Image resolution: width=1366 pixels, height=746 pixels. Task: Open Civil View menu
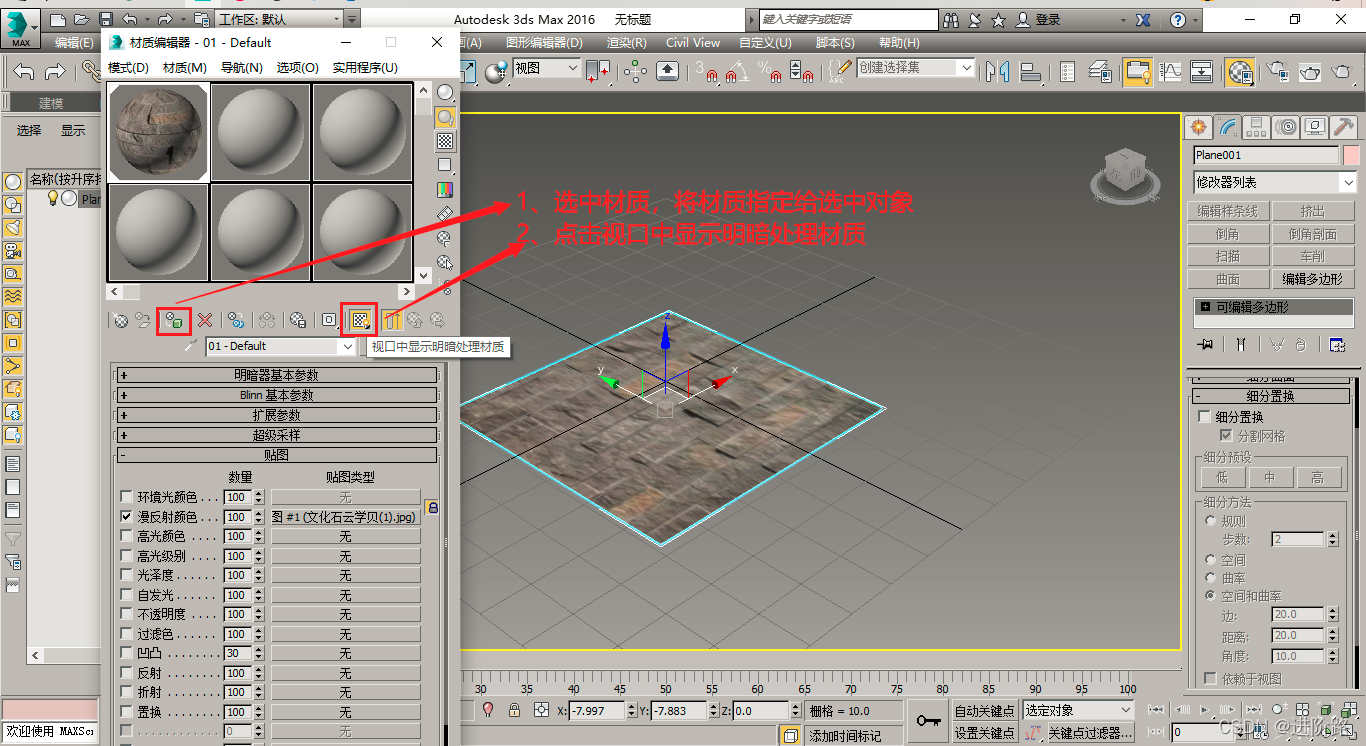[693, 43]
